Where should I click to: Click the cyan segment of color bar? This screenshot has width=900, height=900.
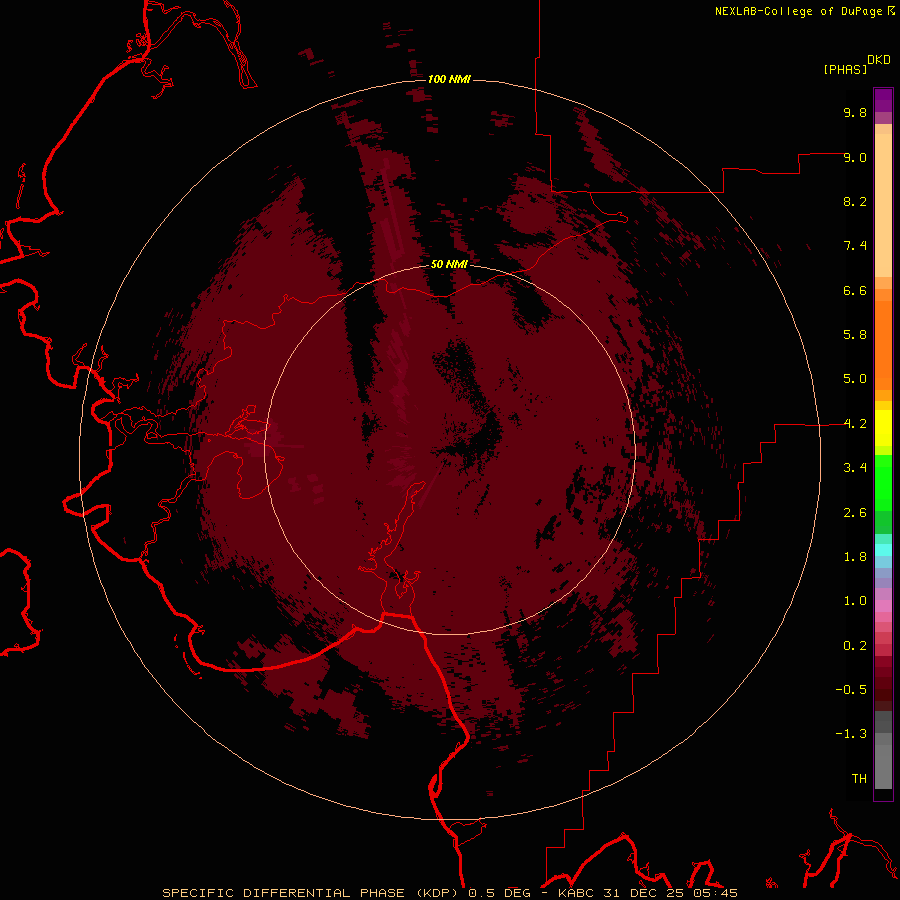pos(883,550)
